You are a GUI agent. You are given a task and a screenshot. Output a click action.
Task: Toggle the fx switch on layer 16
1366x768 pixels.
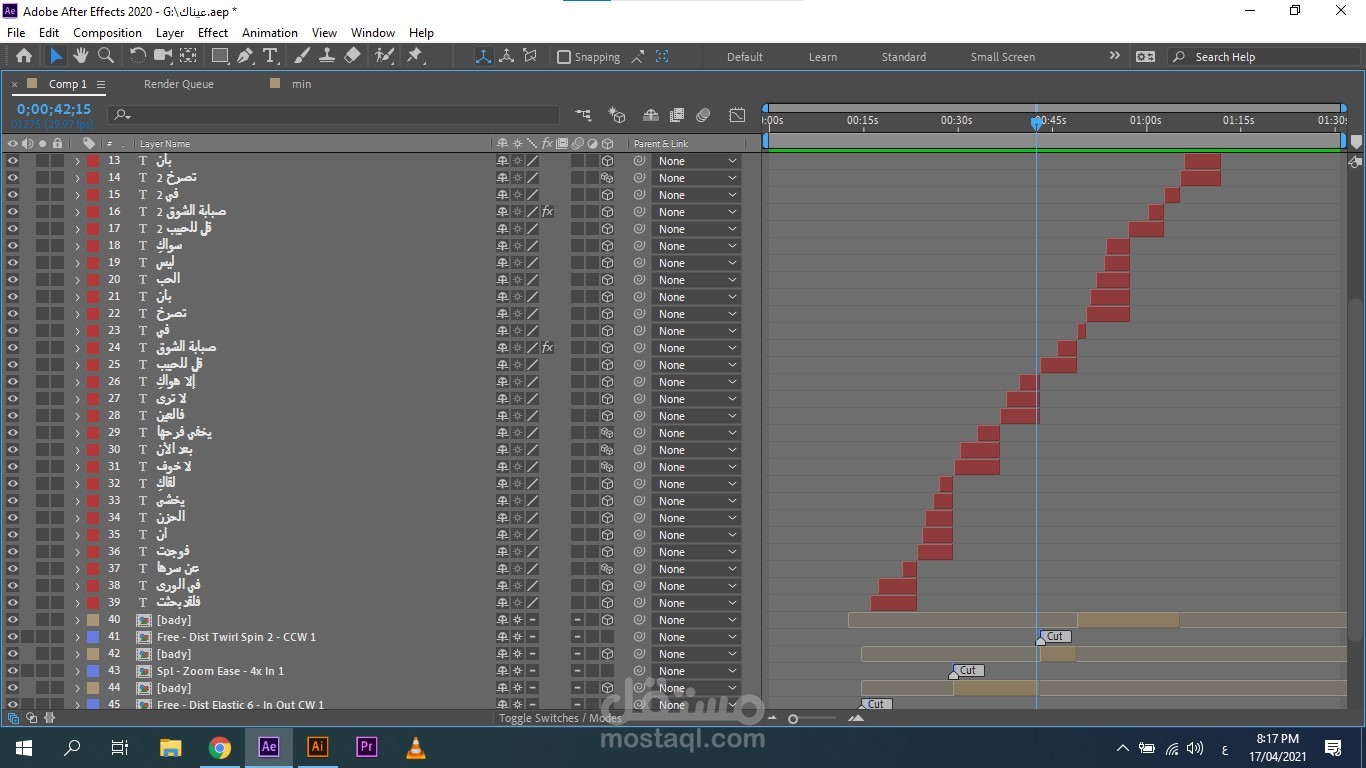point(547,211)
